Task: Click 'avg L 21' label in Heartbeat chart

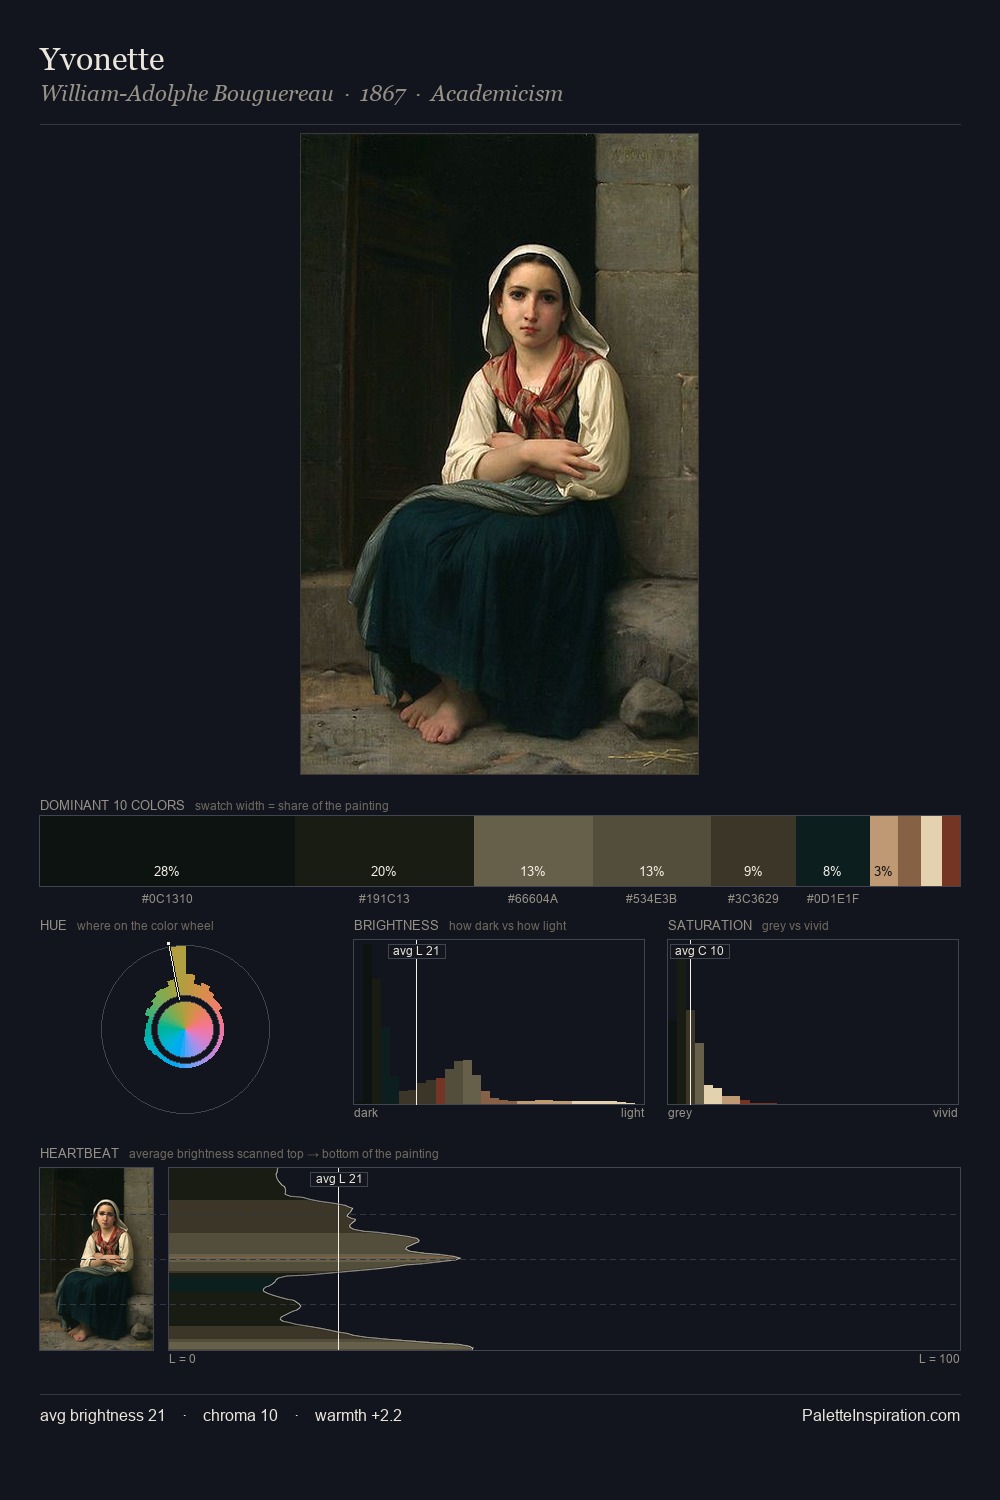Action: [339, 1179]
